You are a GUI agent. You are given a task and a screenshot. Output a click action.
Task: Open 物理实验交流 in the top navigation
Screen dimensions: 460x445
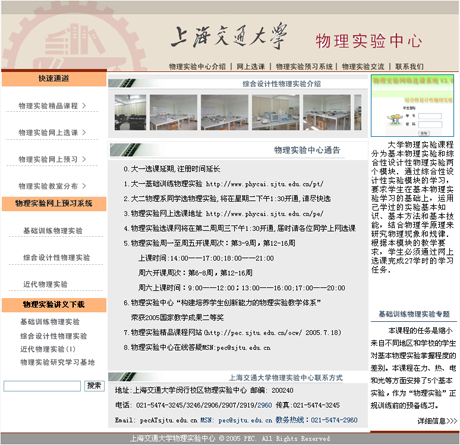(363, 66)
